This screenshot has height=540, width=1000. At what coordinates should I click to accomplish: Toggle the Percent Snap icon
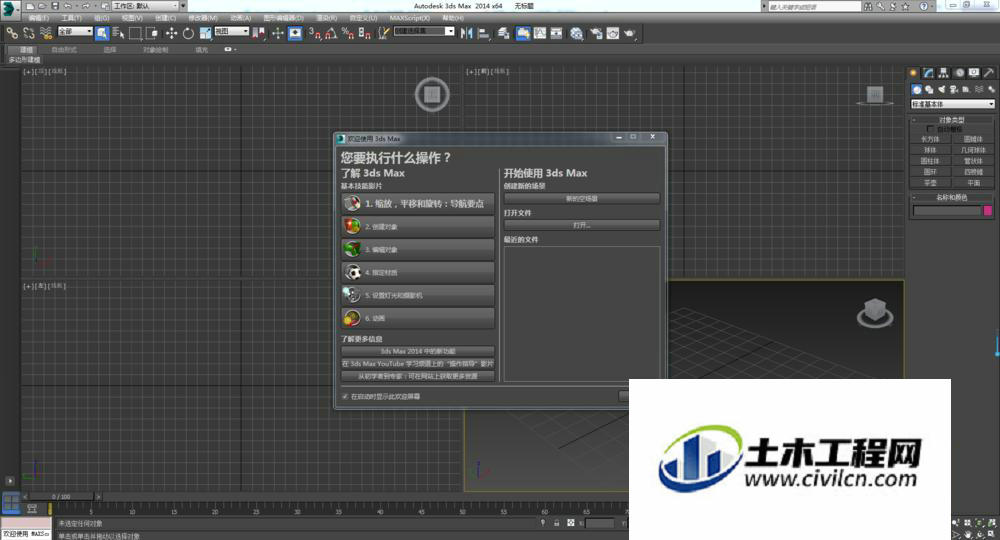348,33
